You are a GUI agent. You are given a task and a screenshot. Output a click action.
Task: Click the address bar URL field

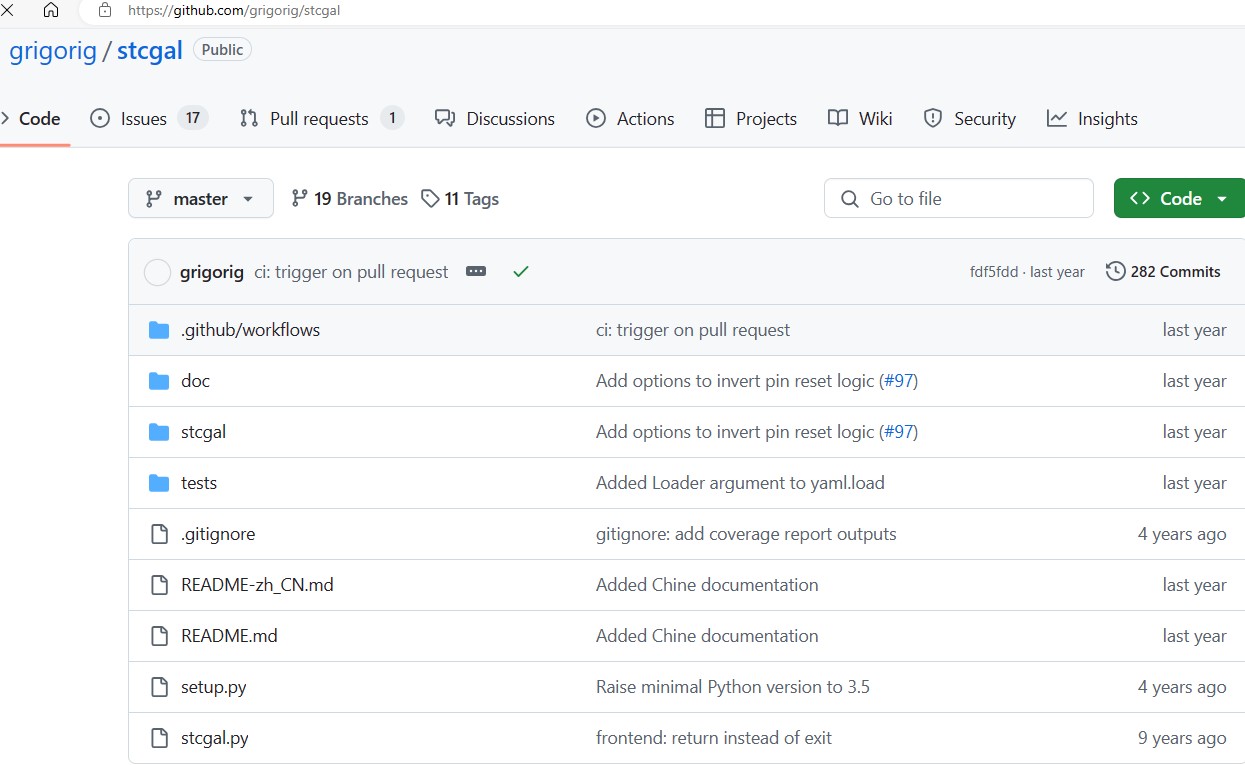[x=660, y=11]
